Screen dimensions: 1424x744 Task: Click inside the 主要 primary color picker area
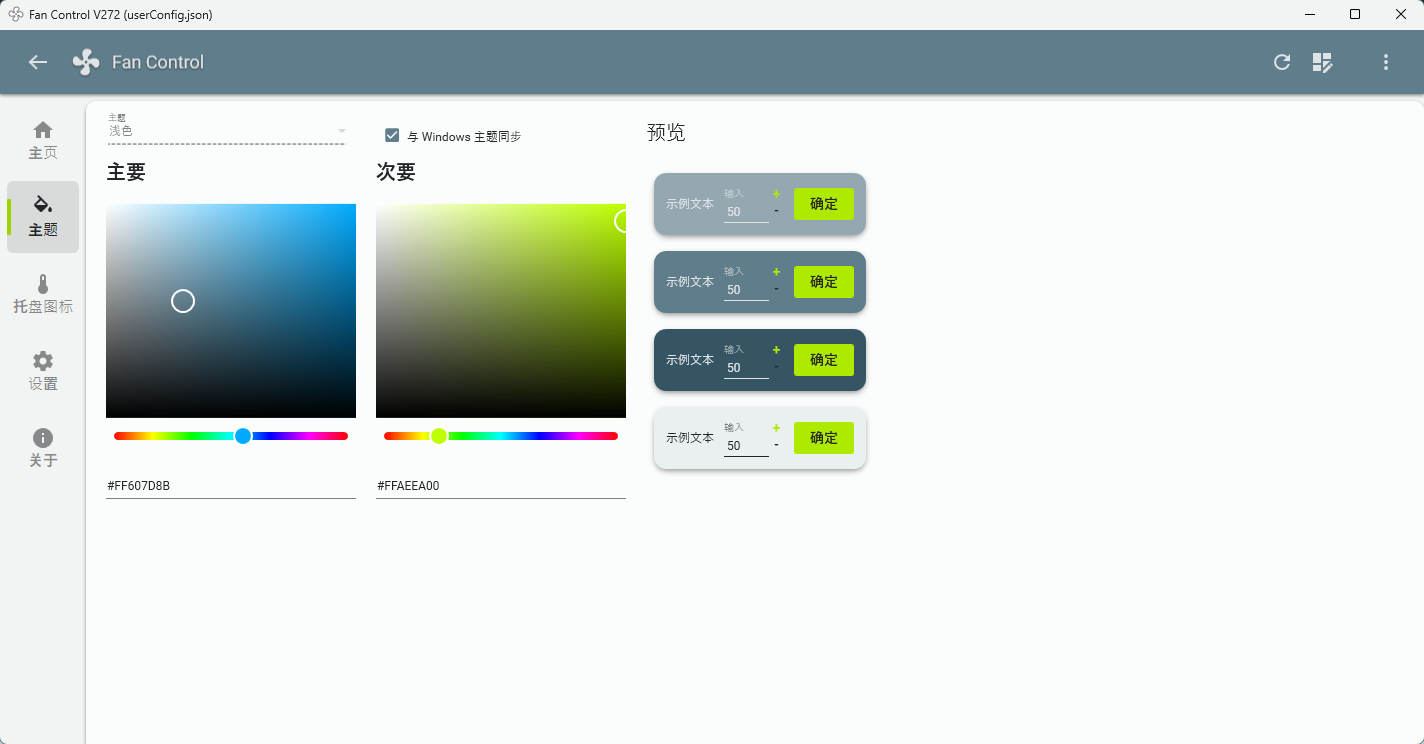click(231, 311)
